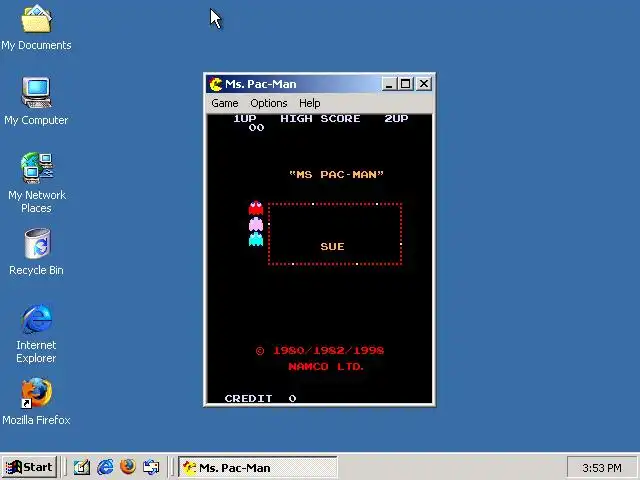
Task: Click the notepad quick launch icon
Action: (x=82, y=467)
